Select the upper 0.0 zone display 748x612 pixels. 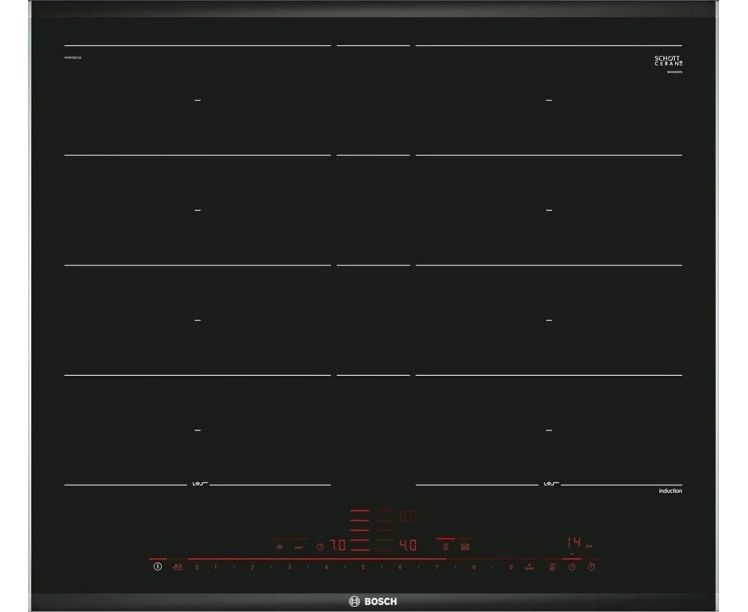click(407, 517)
